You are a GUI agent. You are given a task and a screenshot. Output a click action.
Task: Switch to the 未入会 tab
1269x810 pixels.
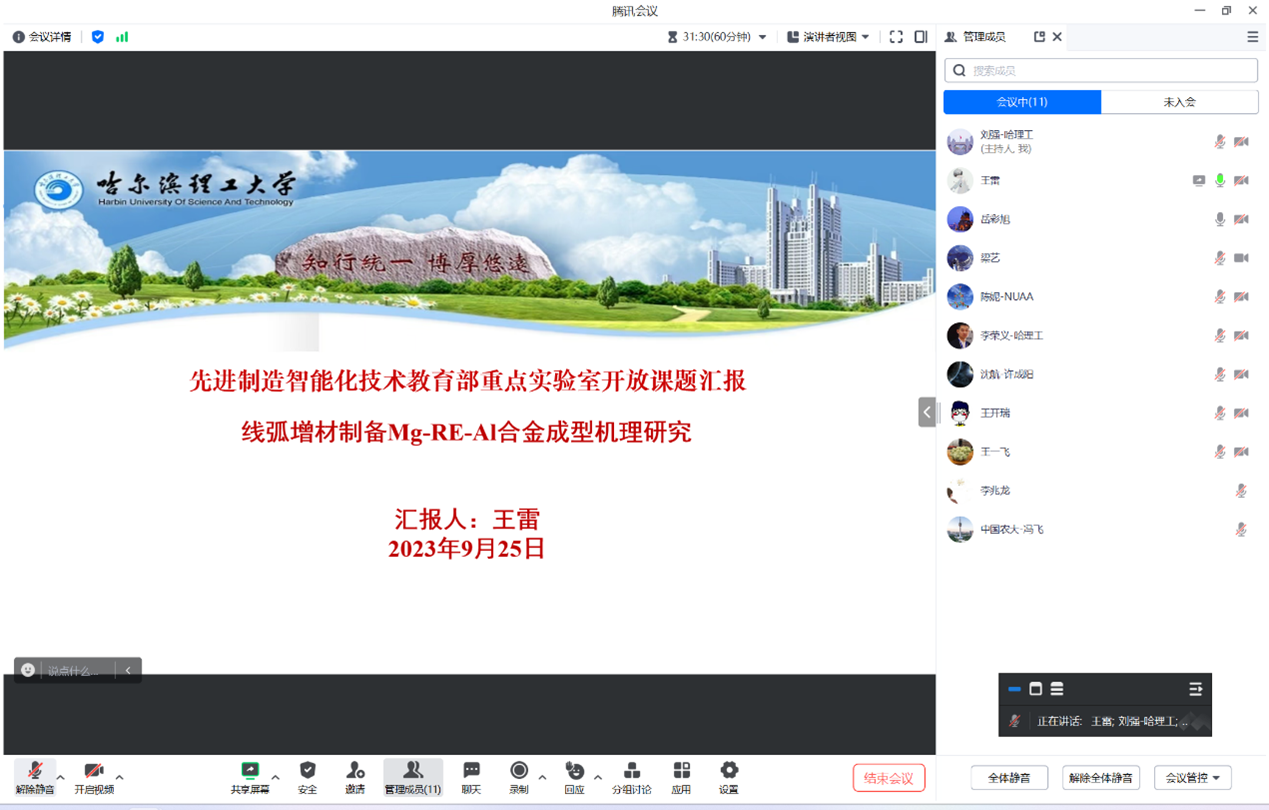point(1179,102)
